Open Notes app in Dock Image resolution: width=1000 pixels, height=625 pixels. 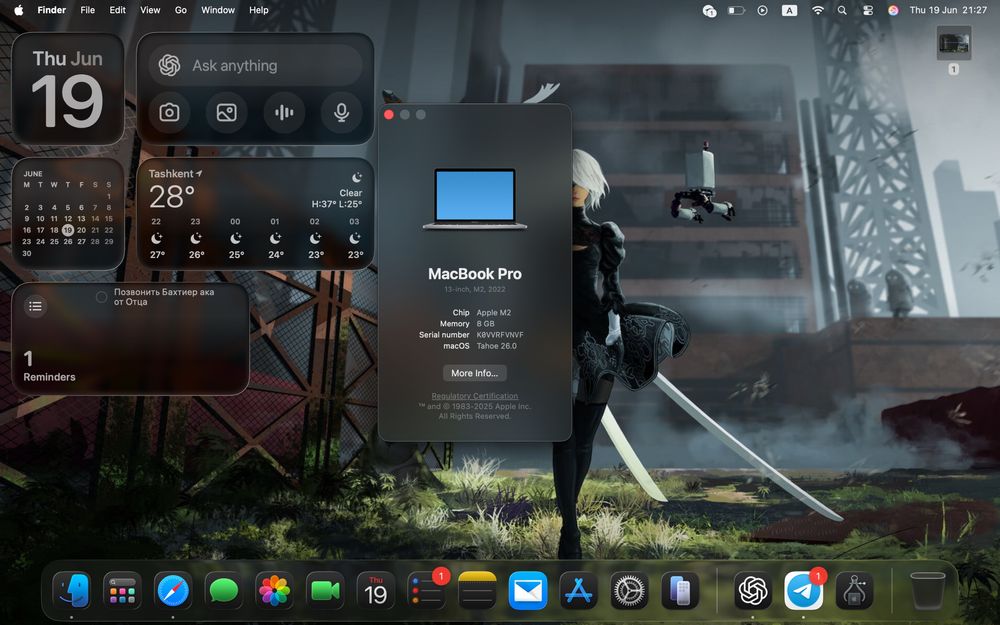pyautogui.click(x=477, y=591)
